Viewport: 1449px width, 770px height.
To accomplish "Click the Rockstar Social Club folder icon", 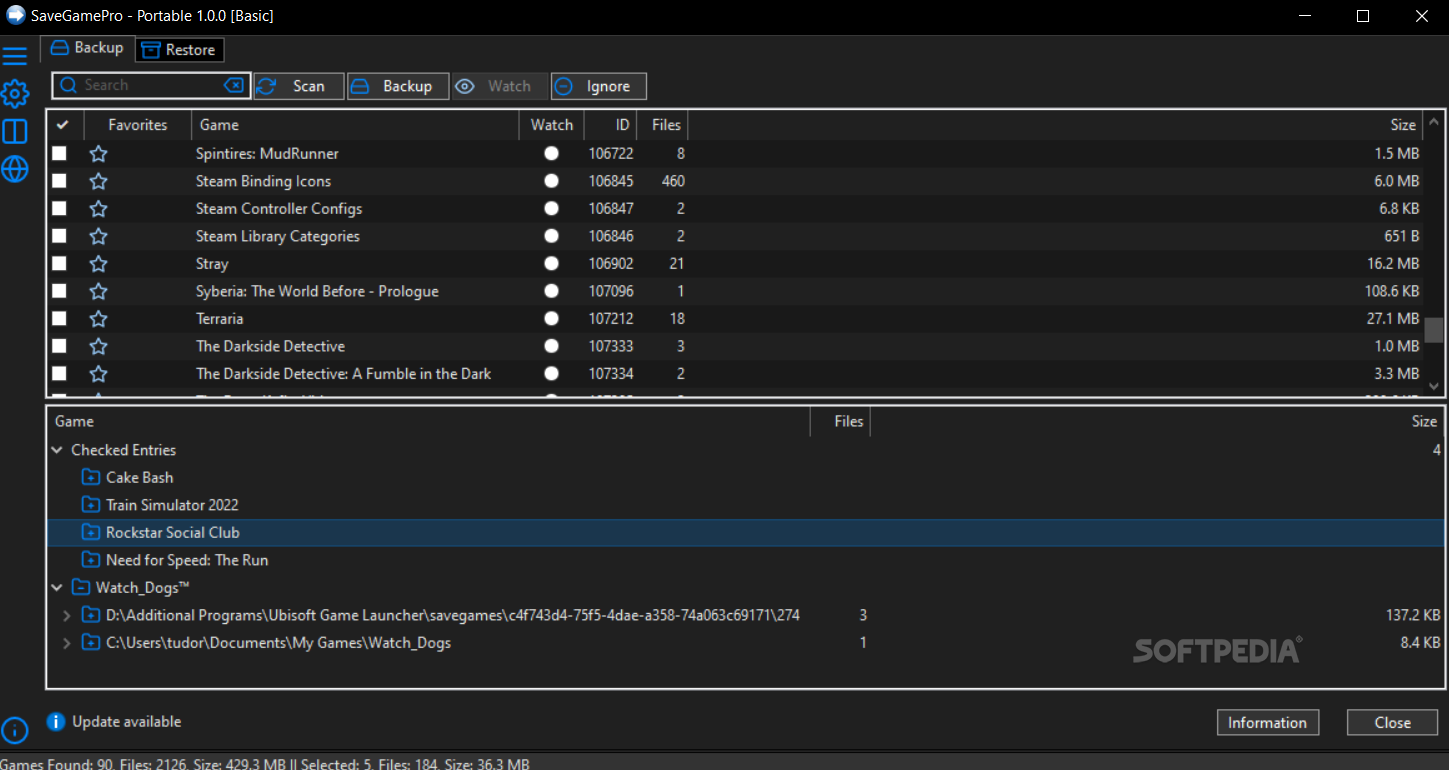I will (x=91, y=533).
